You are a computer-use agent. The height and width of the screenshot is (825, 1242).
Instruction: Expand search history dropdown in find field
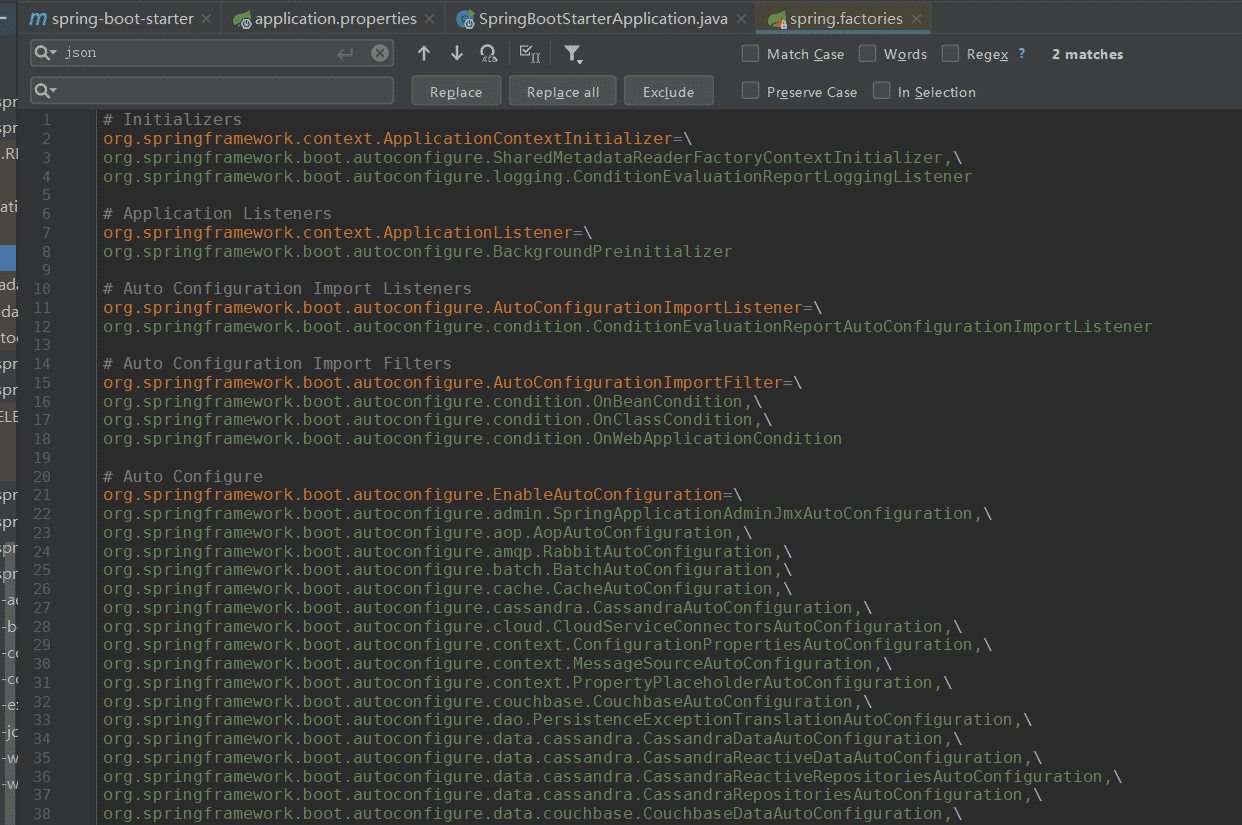pos(45,54)
